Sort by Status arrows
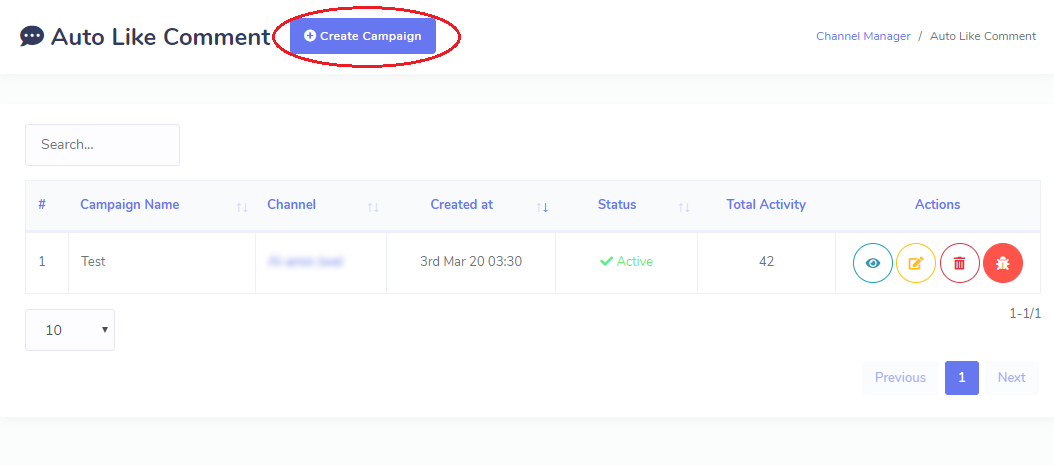This screenshot has height=465, width=1054. click(x=684, y=208)
